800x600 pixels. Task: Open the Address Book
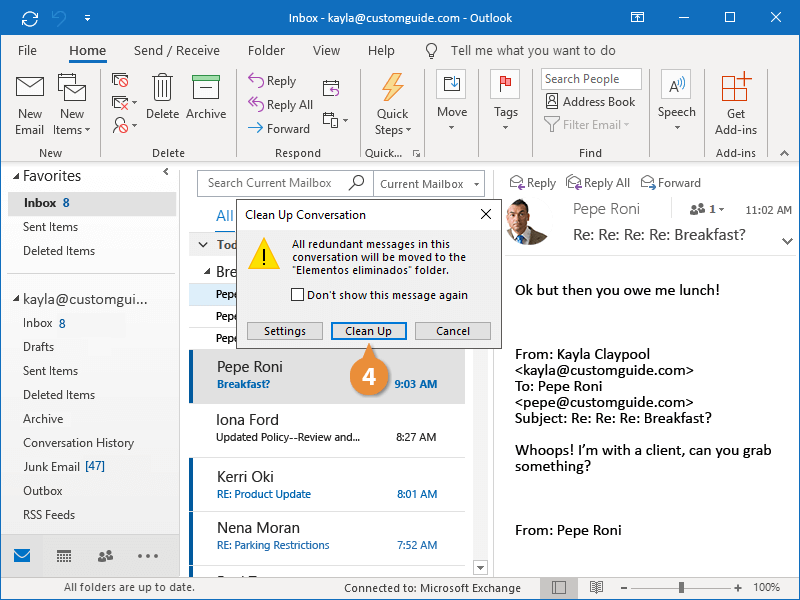tap(590, 102)
